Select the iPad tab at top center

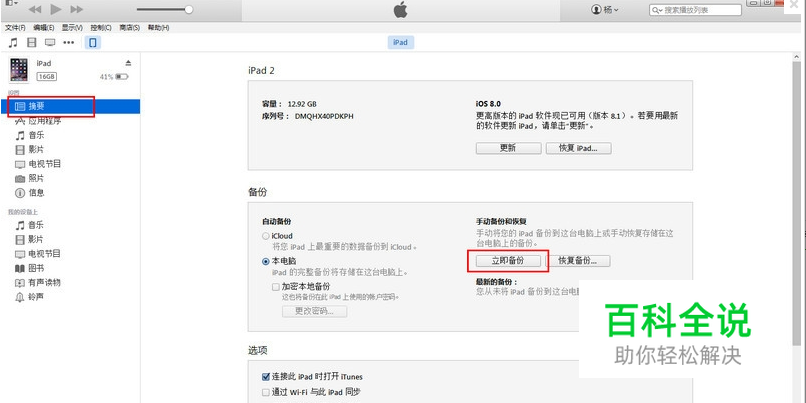tap(400, 43)
